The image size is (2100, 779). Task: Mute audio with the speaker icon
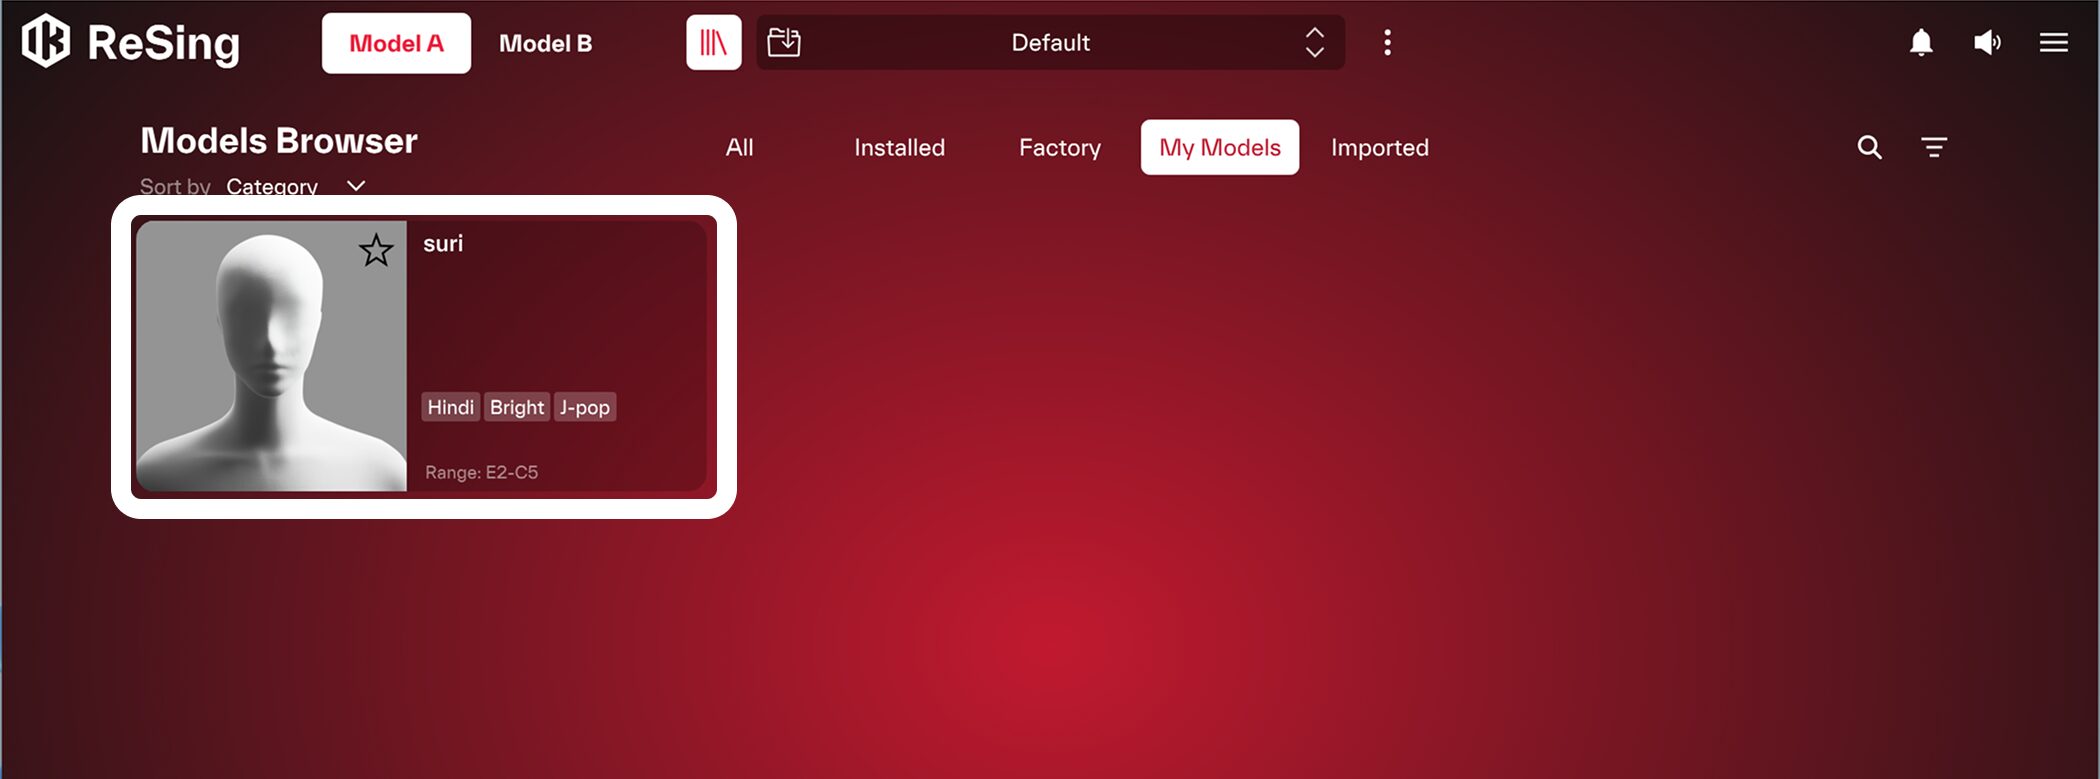coord(1987,43)
